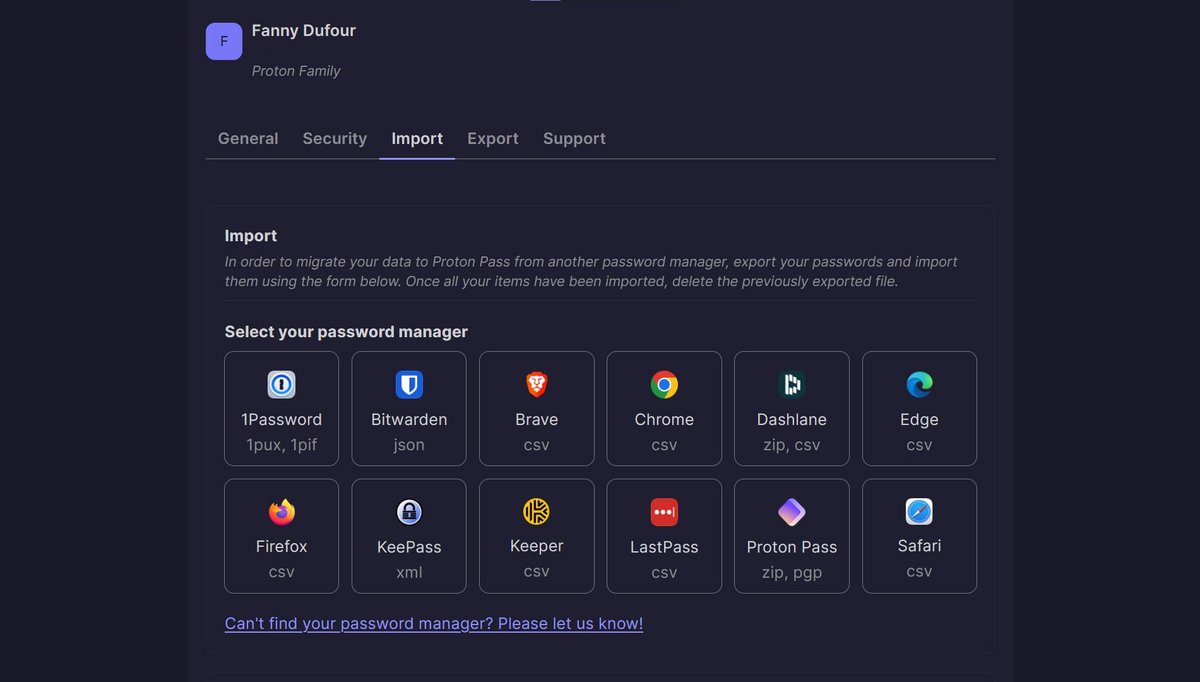Click the bold "Import" section heading
Screen dimensions: 1200x682
251,236
